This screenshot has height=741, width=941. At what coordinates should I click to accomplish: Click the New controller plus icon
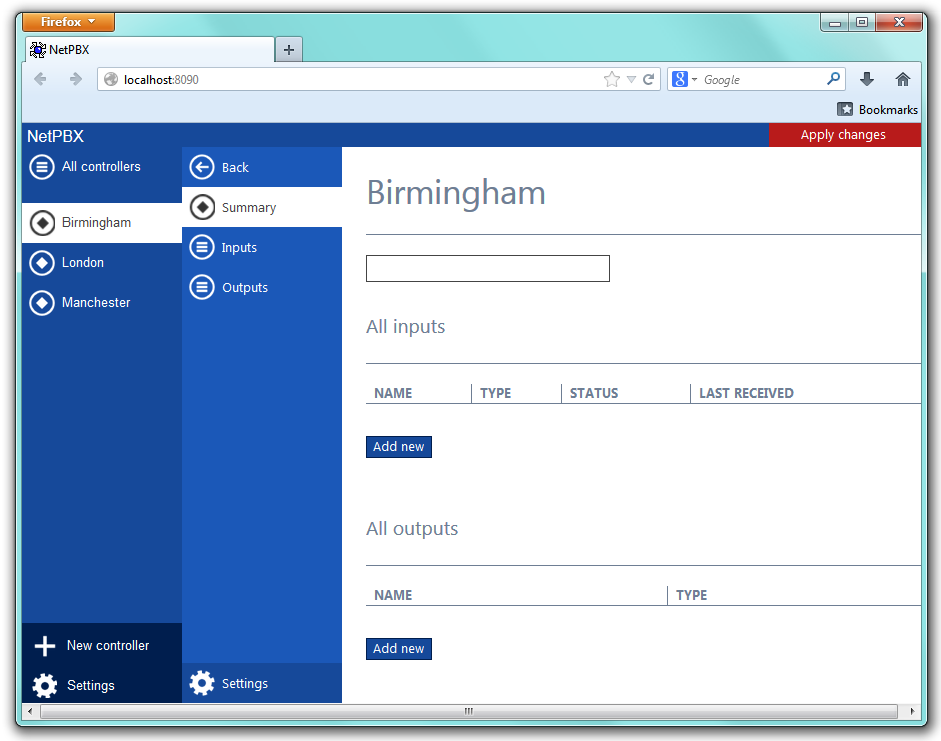(45, 646)
